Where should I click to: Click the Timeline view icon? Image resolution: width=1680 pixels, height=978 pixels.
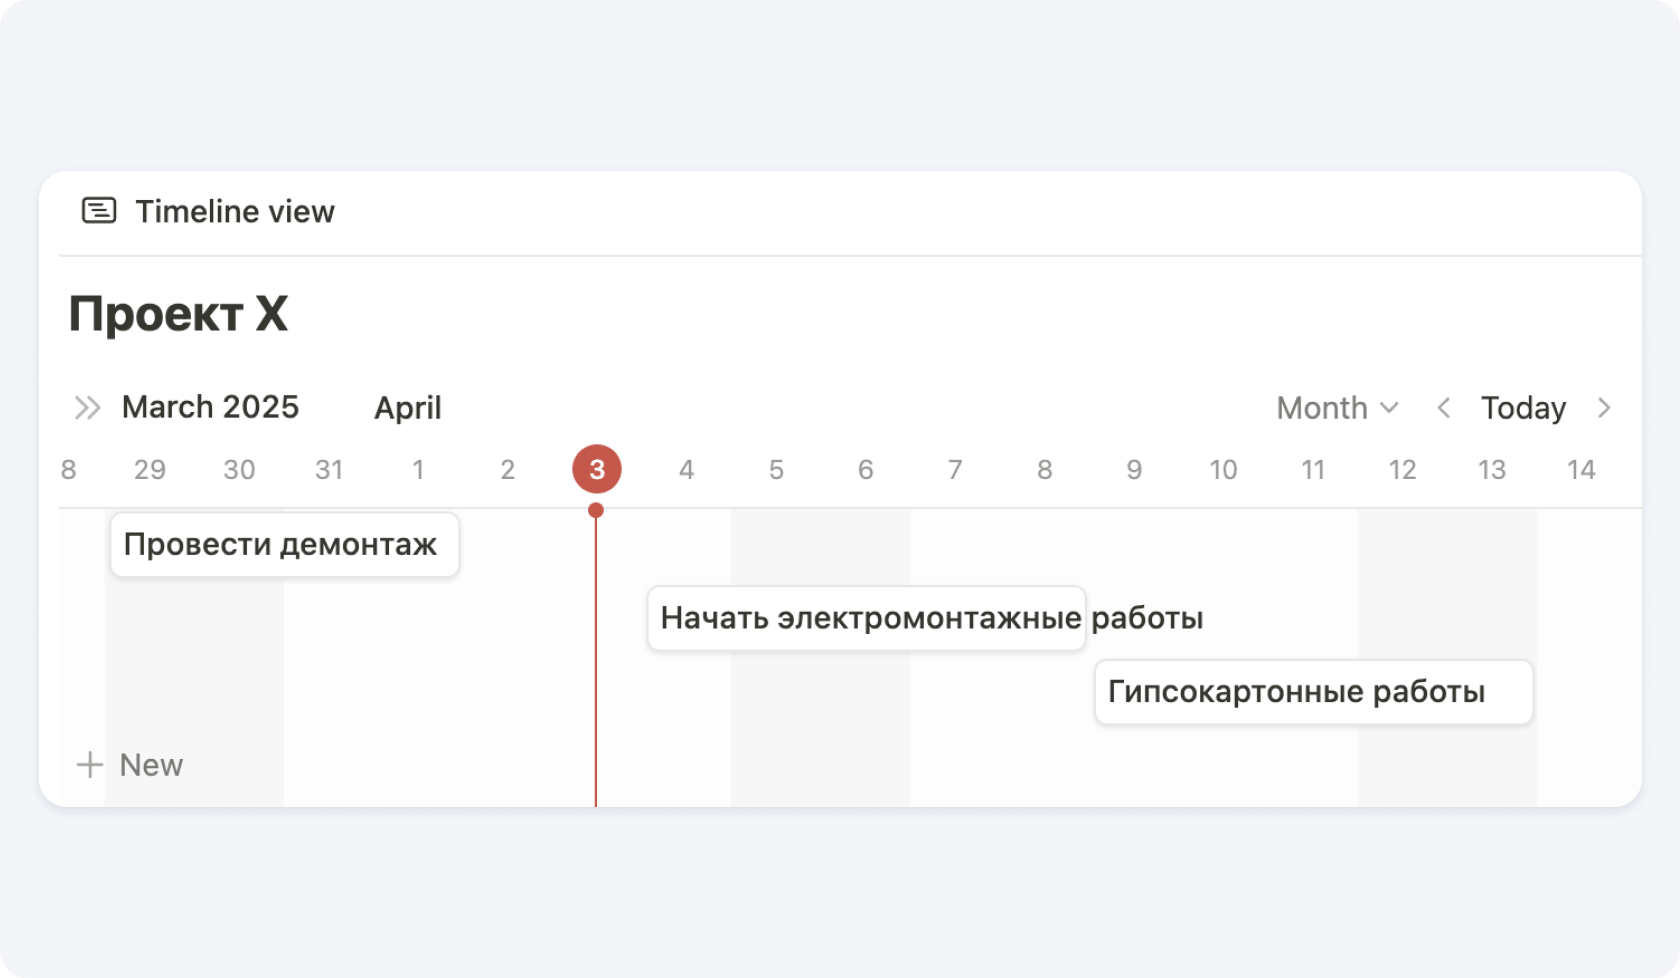[99, 211]
